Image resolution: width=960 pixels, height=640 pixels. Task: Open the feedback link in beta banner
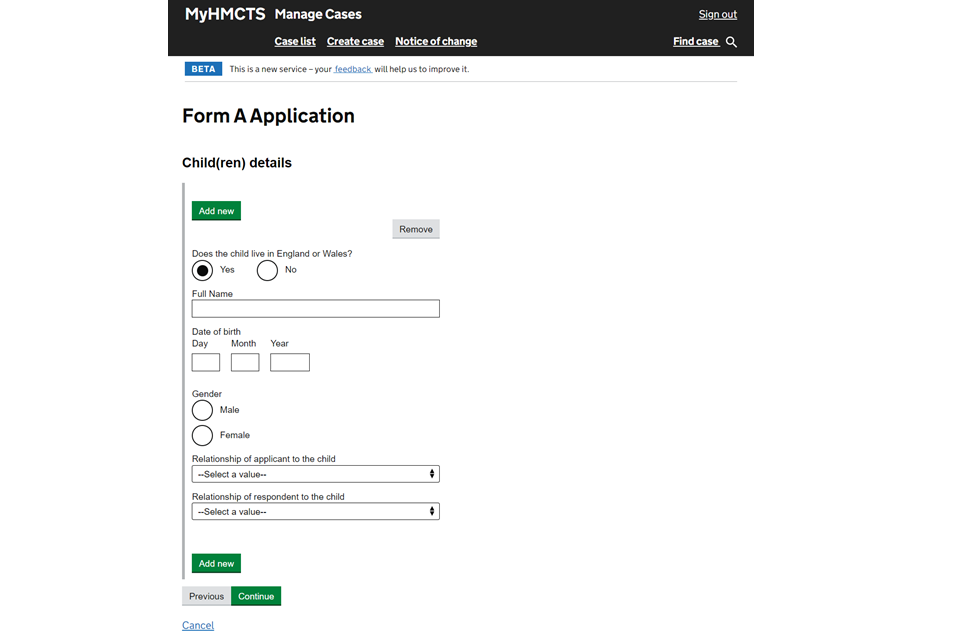click(353, 69)
